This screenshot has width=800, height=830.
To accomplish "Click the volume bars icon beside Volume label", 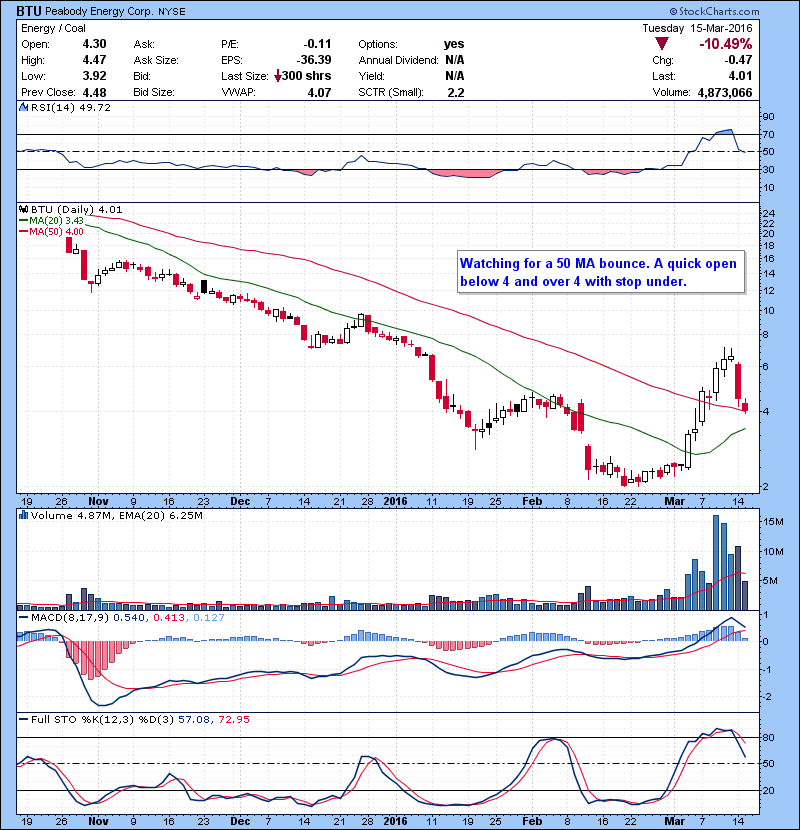I will [x=23, y=515].
